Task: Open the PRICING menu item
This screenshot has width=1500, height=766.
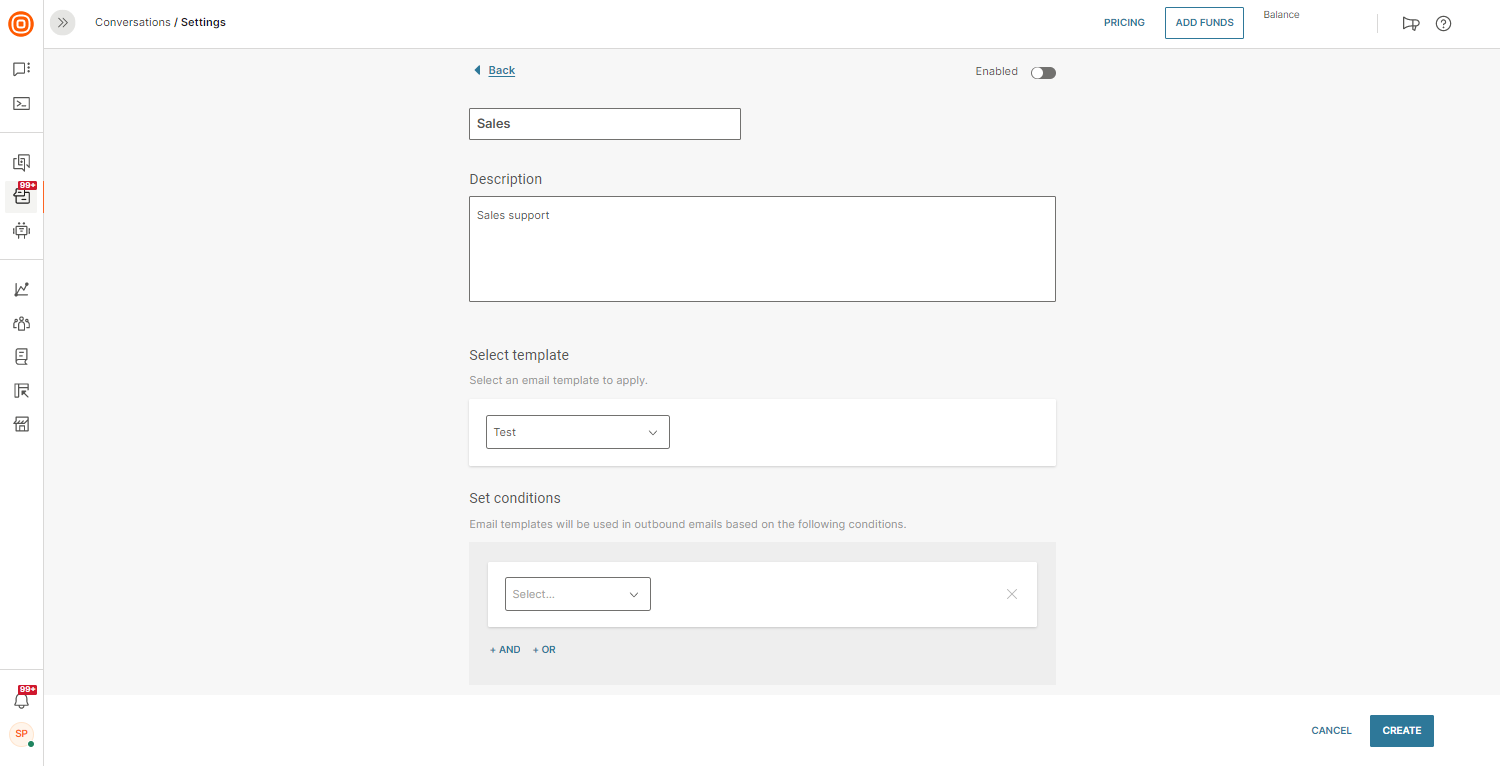Action: [x=1124, y=23]
